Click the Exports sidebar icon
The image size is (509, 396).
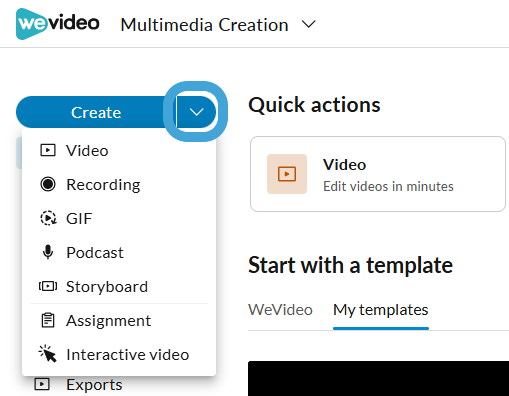[42, 384]
